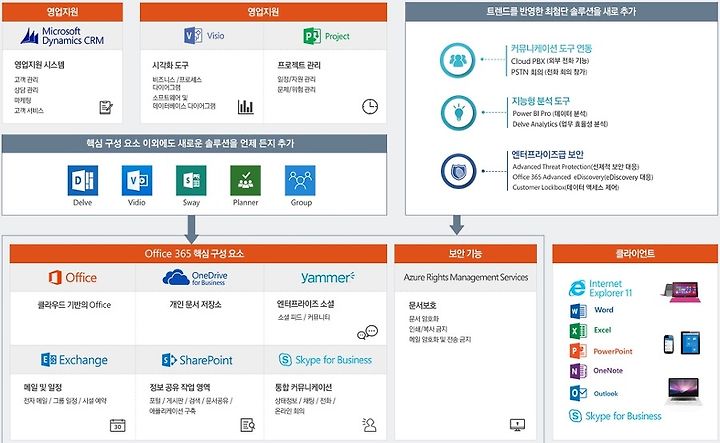Click the 지능형 분석 도구 heading
This screenshot has height=443, width=720.
tap(541, 101)
